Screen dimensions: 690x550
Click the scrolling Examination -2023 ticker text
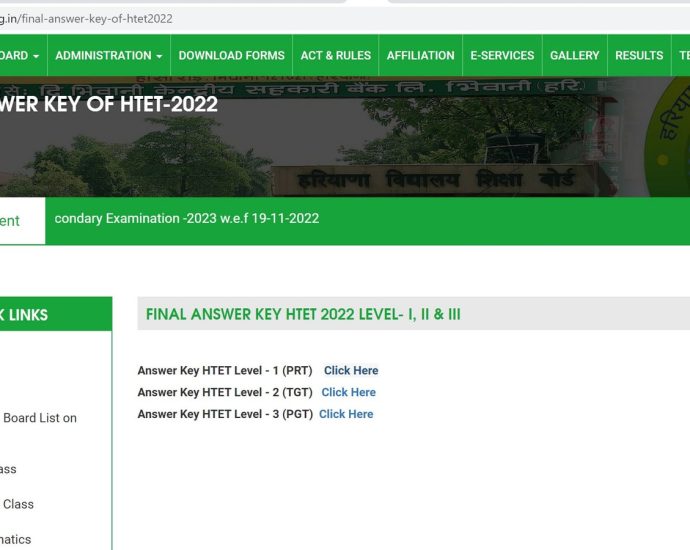(x=186, y=218)
